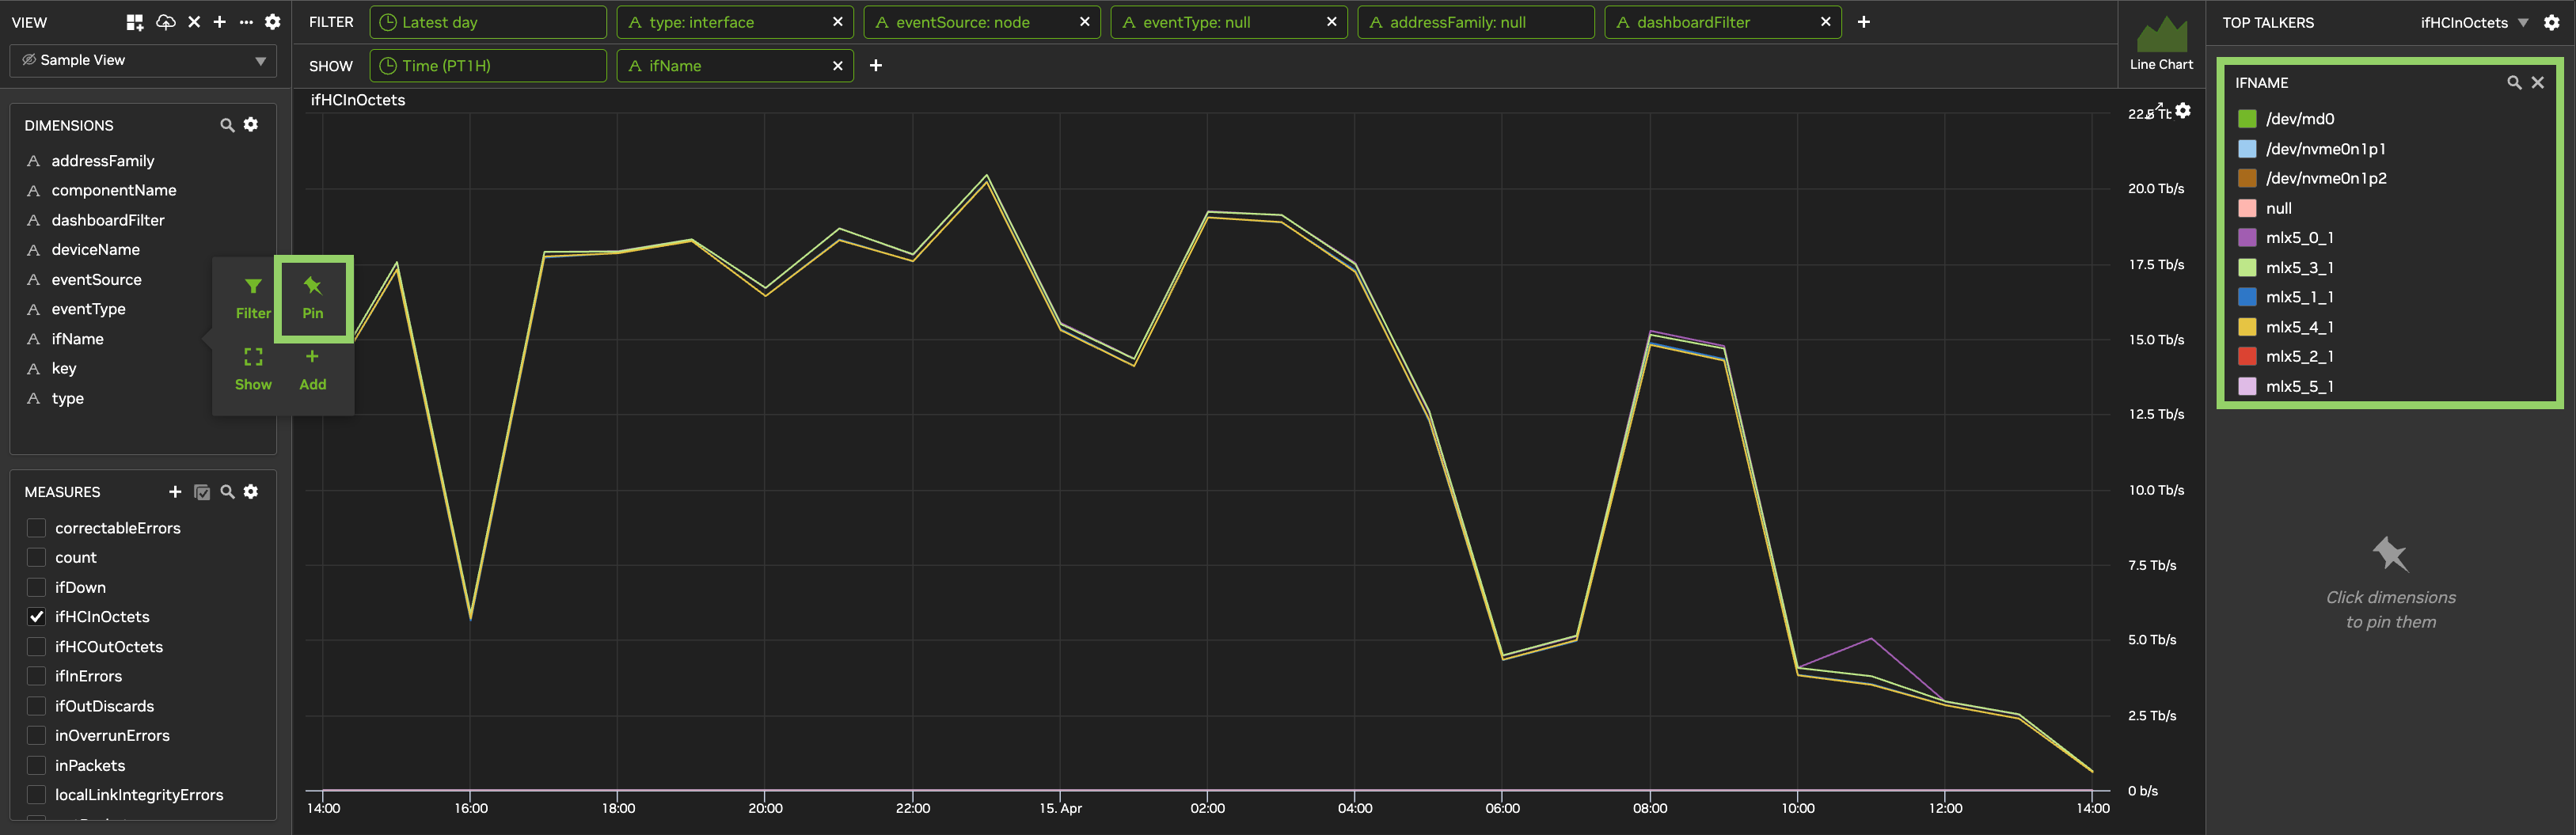Image resolution: width=2576 pixels, height=835 pixels.
Task: Open VIEW settings gear
Action: (x=272, y=22)
